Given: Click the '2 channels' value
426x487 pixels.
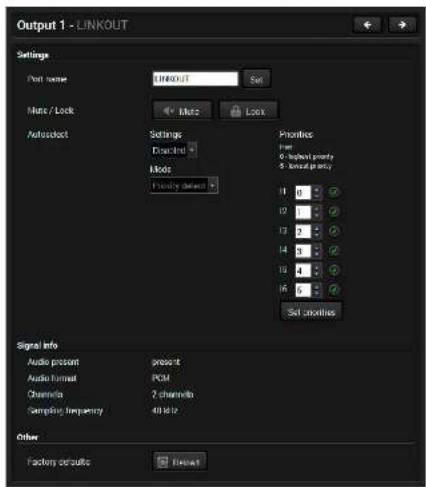Looking at the screenshot, I should [173, 394].
